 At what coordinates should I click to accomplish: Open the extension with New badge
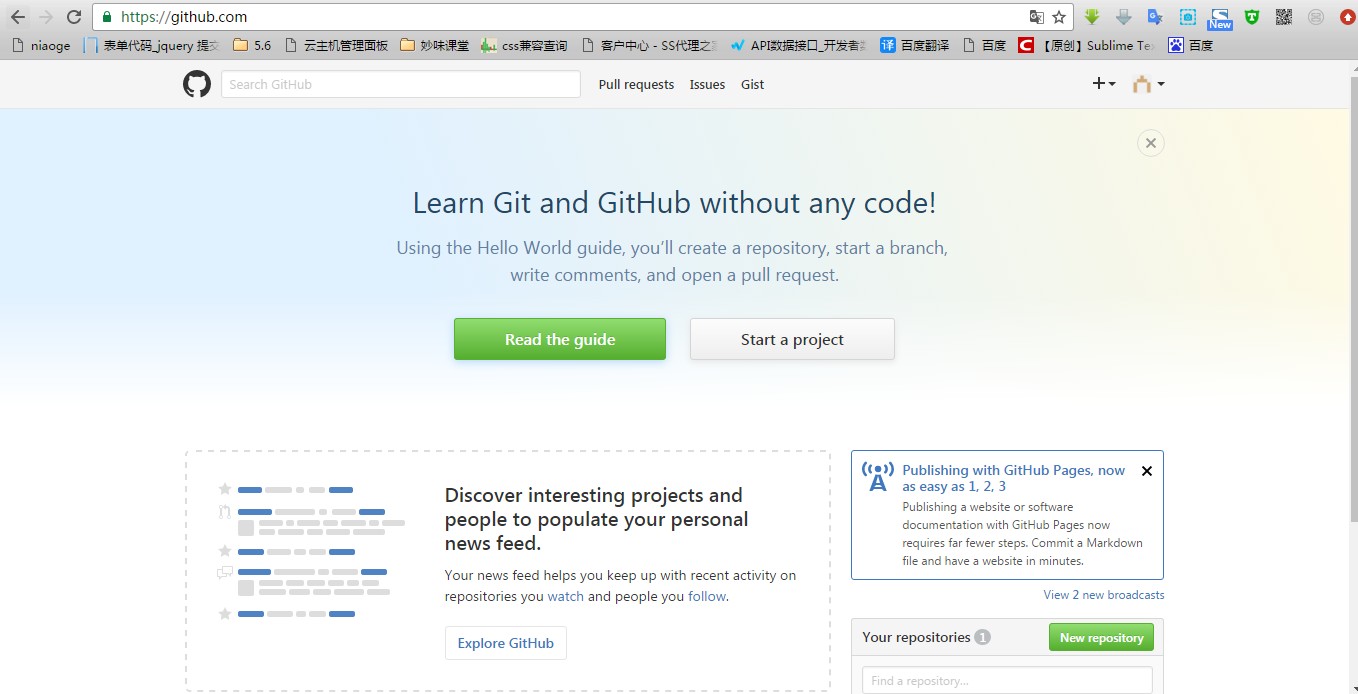[x=1220, y=18]
